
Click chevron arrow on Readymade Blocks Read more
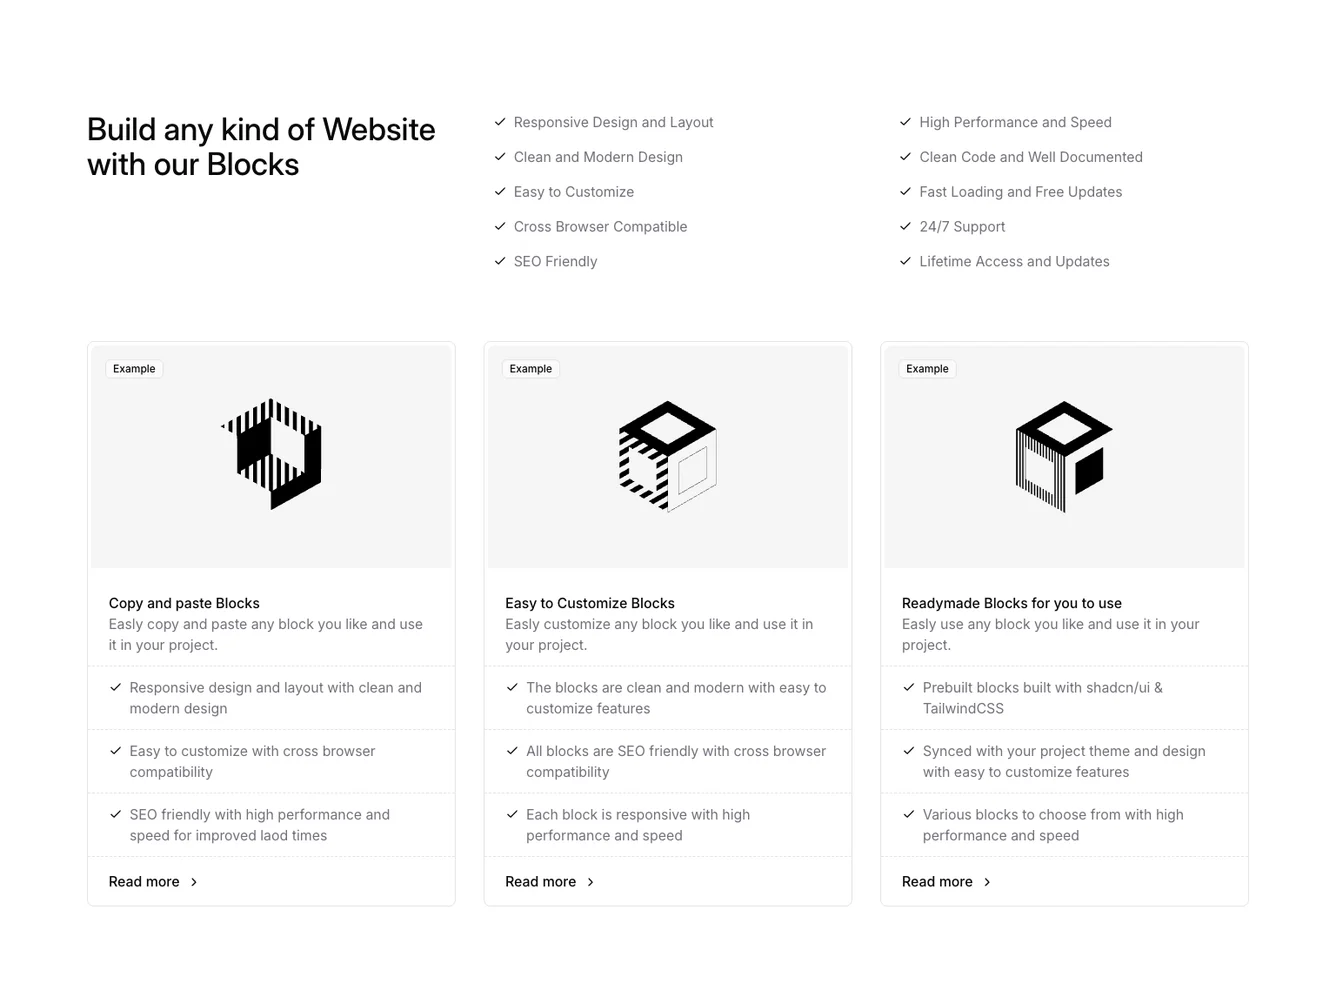pyautogui.click(x=987, y=882)
